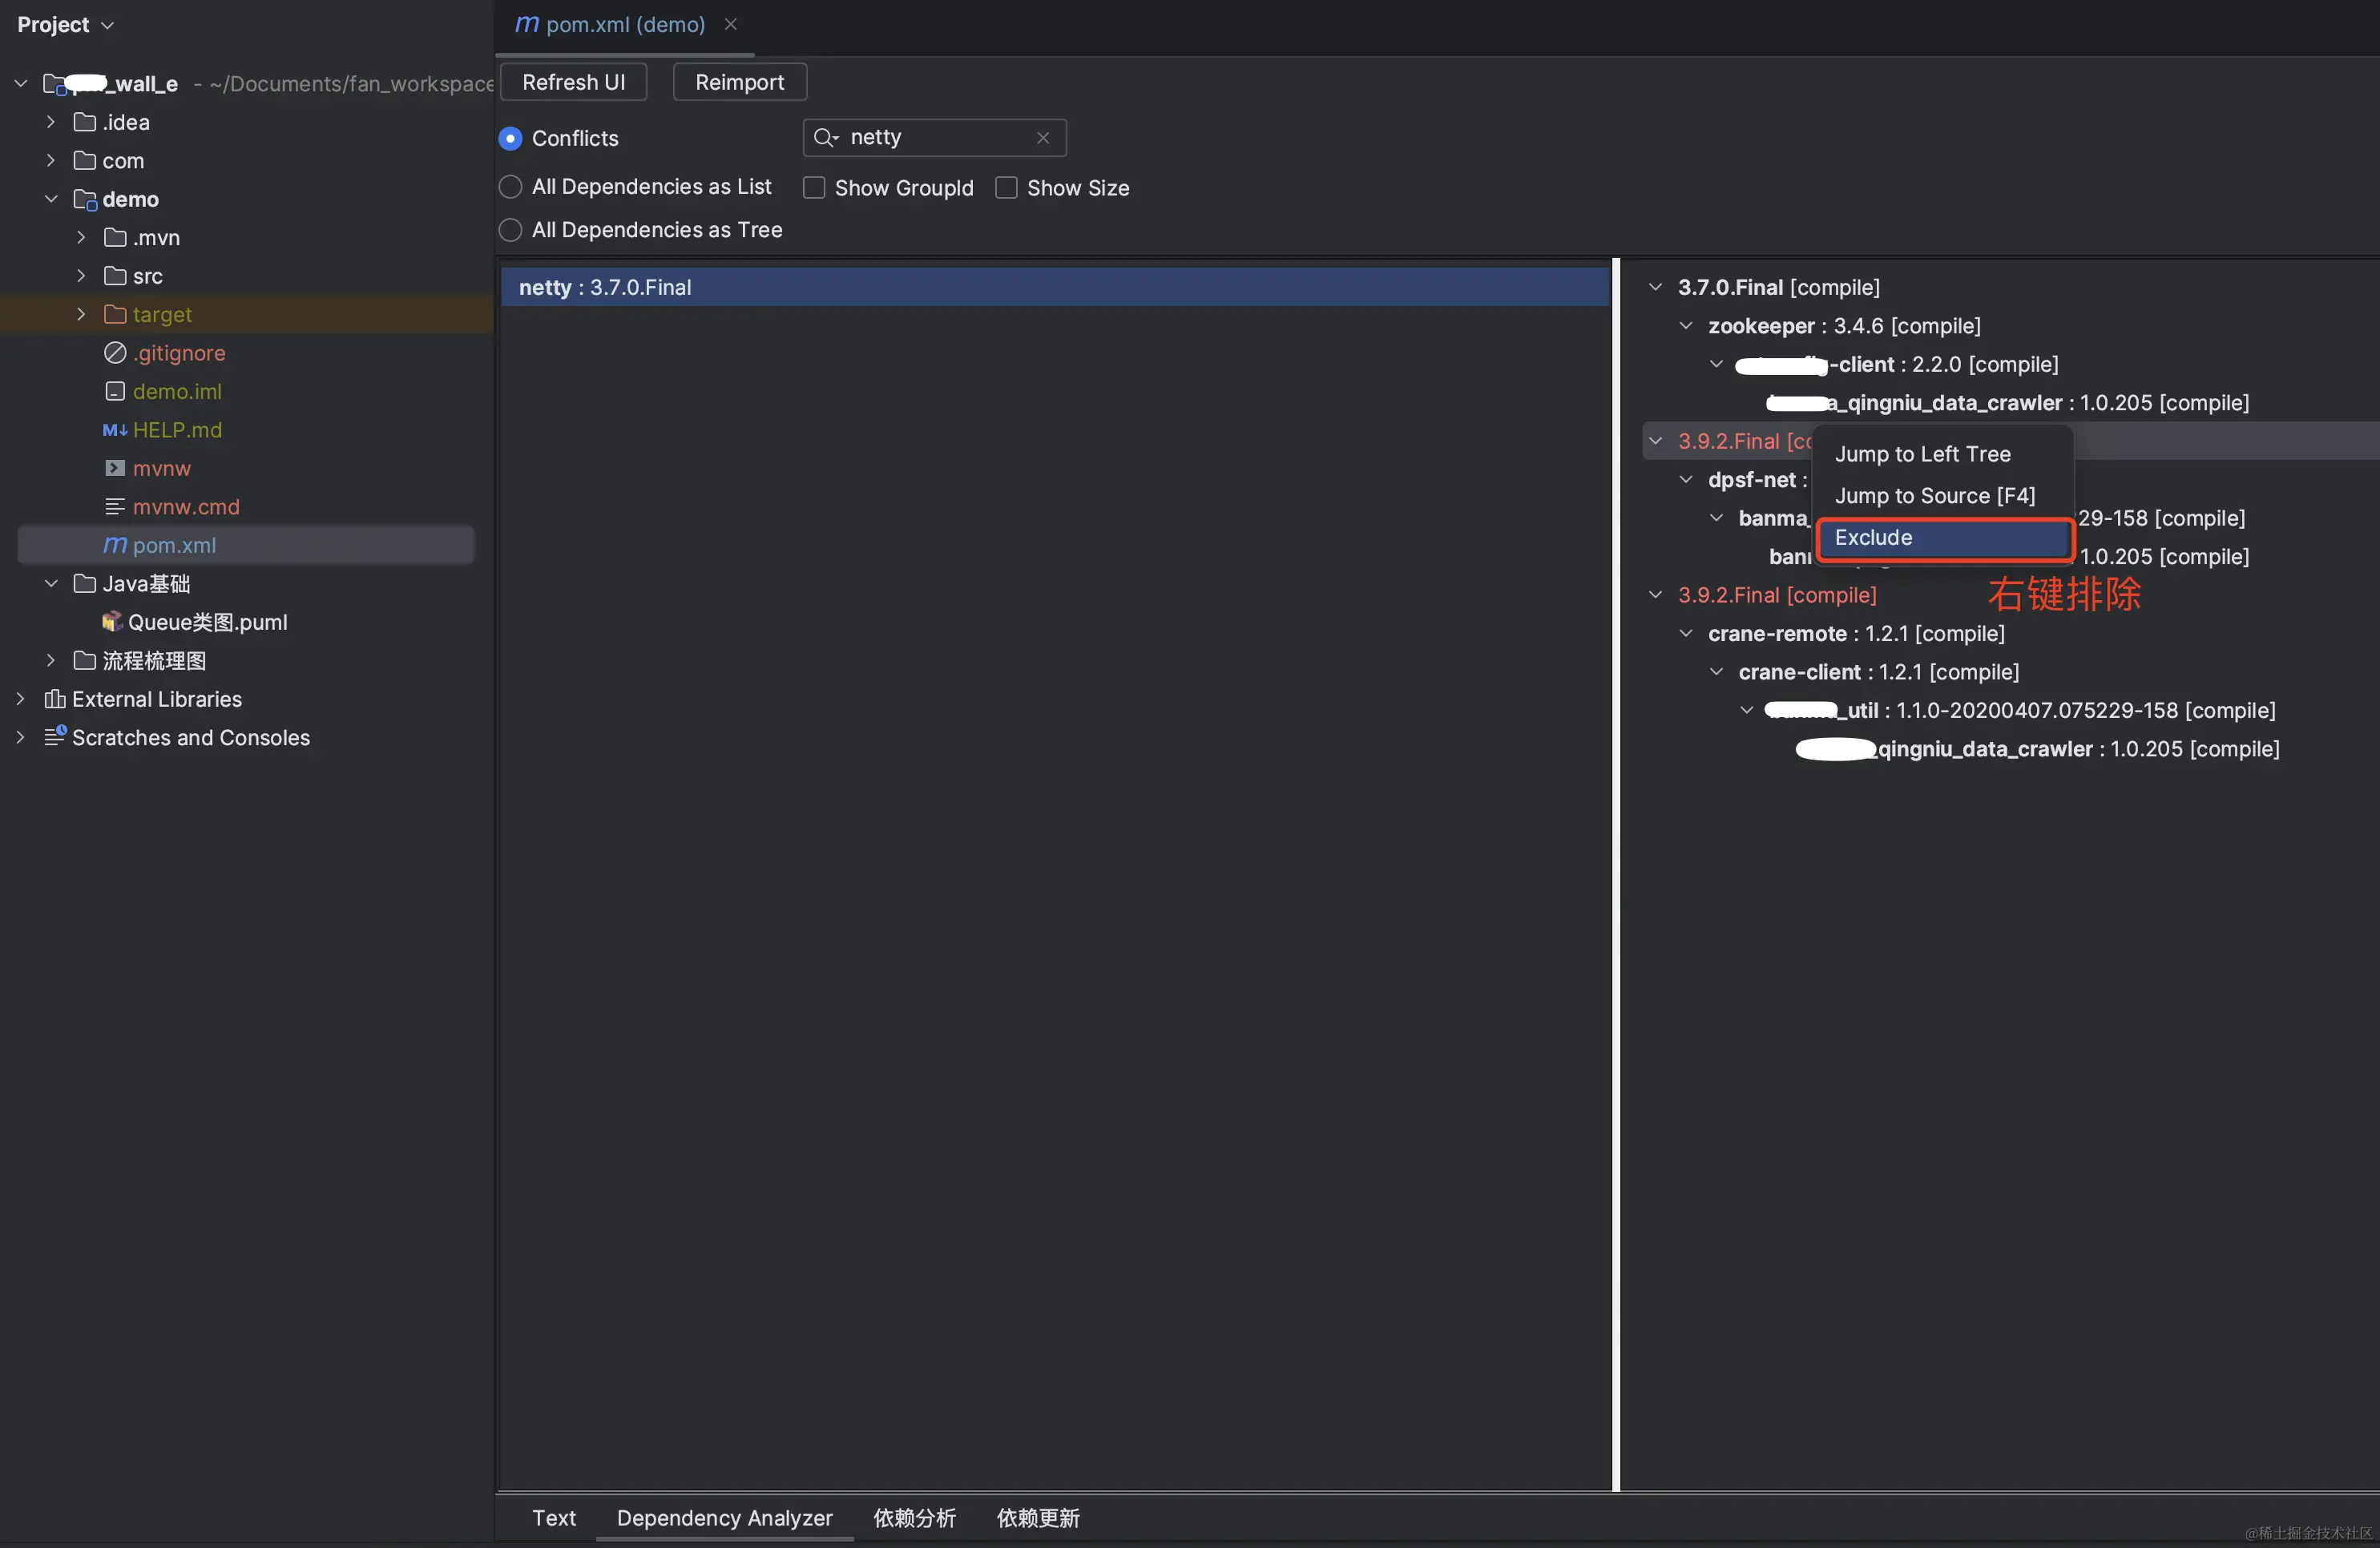Screen dimensions: 2380x1548
Task: Collapse the crane-remote 1.2.1 node
Action: click(1686, 633)
